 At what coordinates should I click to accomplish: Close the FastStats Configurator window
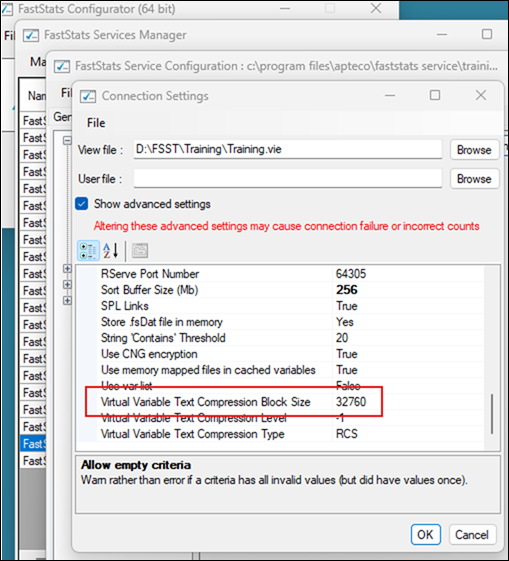click(x=376, y=8)
